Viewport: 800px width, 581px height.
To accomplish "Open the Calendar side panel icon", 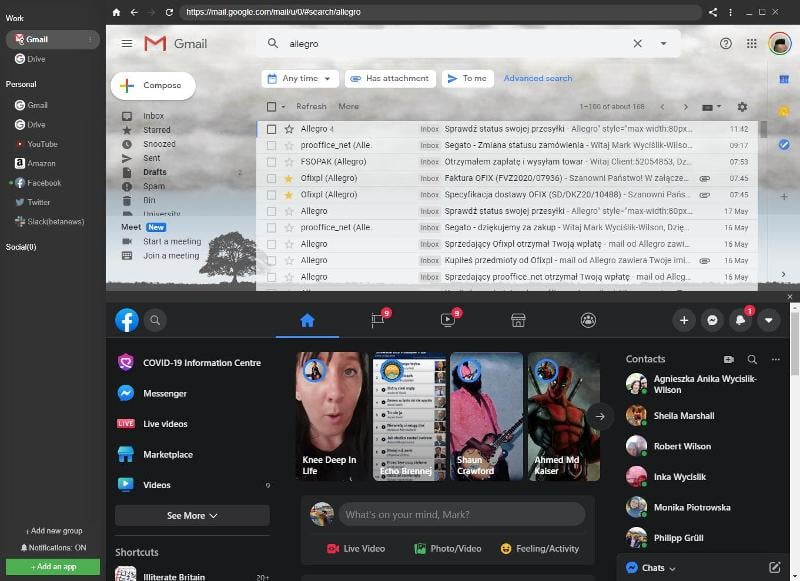I will [784, 79].
